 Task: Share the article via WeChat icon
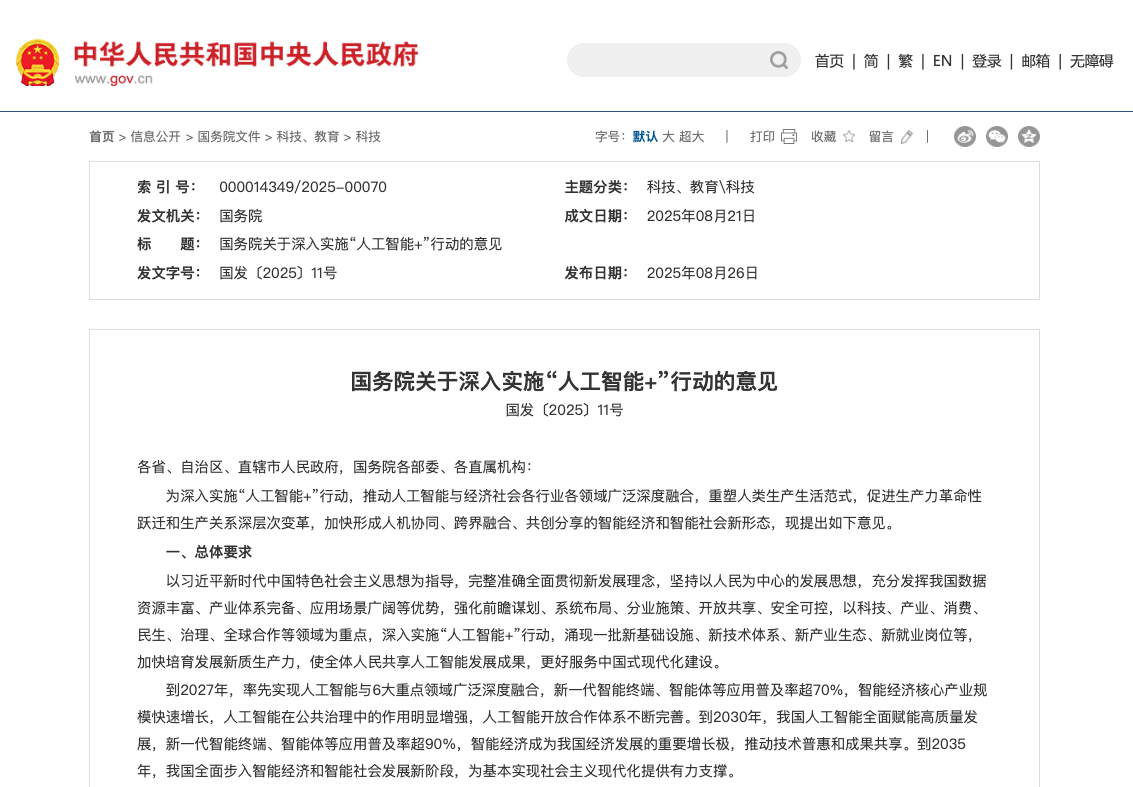997,137
